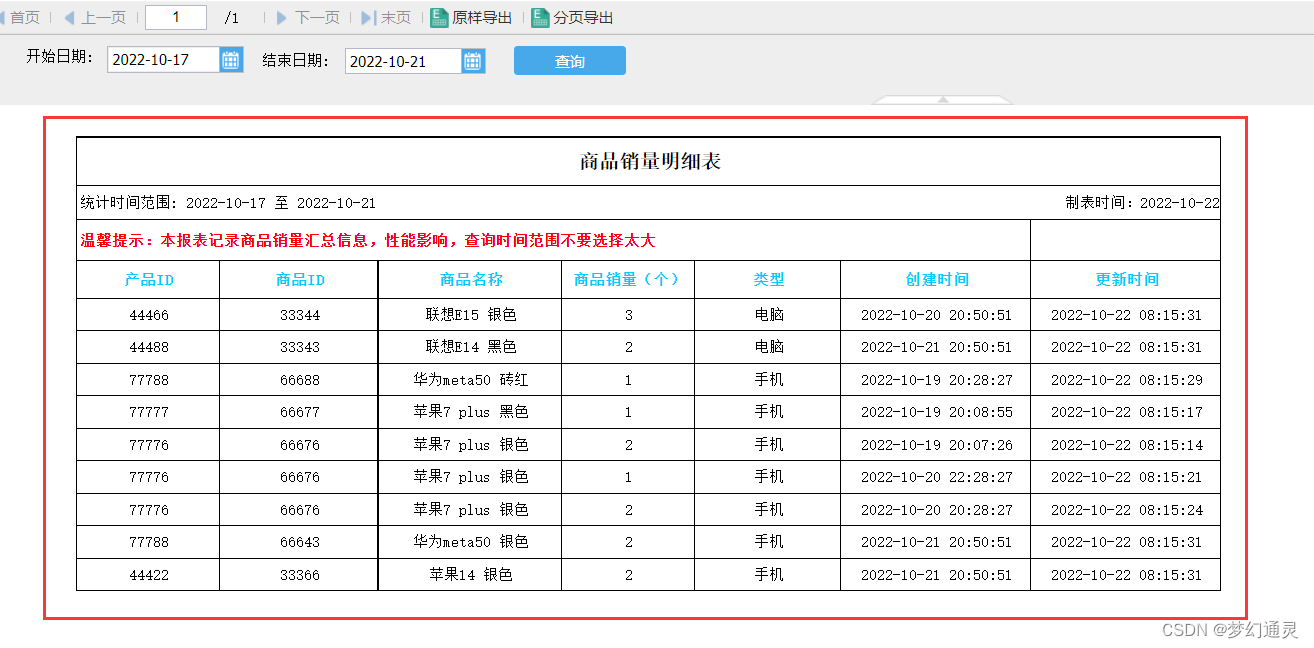Click the 产品ID column header
The width and height of the screenshot is (1314, 648).
point(149,280)
